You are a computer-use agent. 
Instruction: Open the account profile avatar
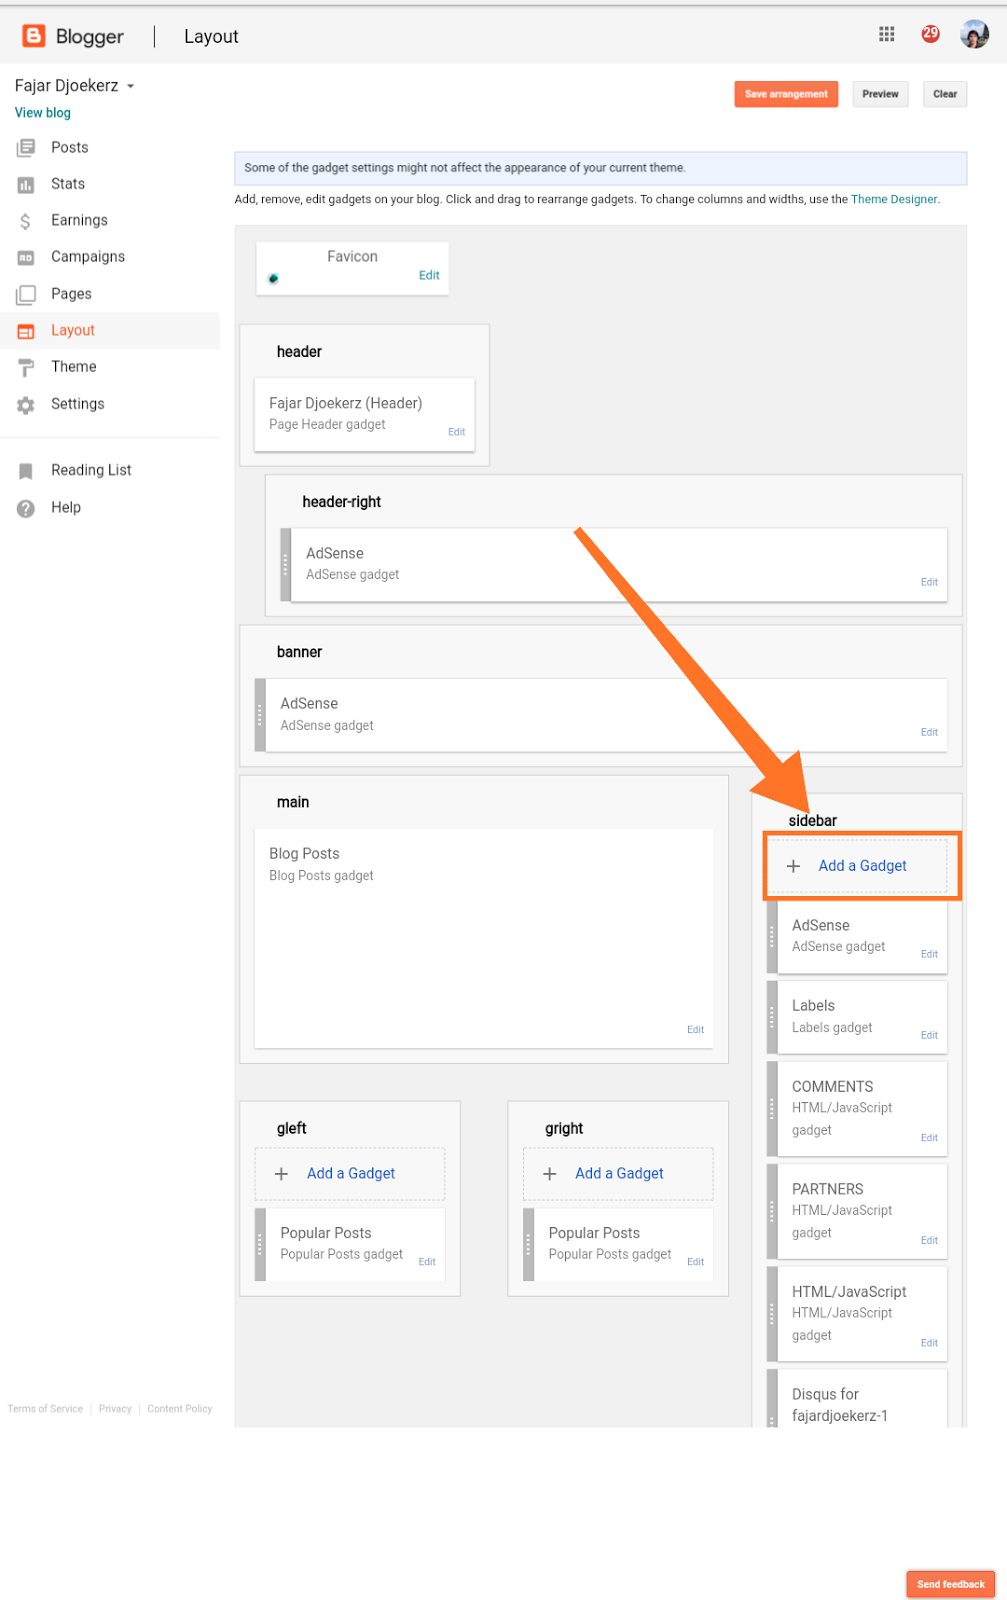click(x=974, y=34)
